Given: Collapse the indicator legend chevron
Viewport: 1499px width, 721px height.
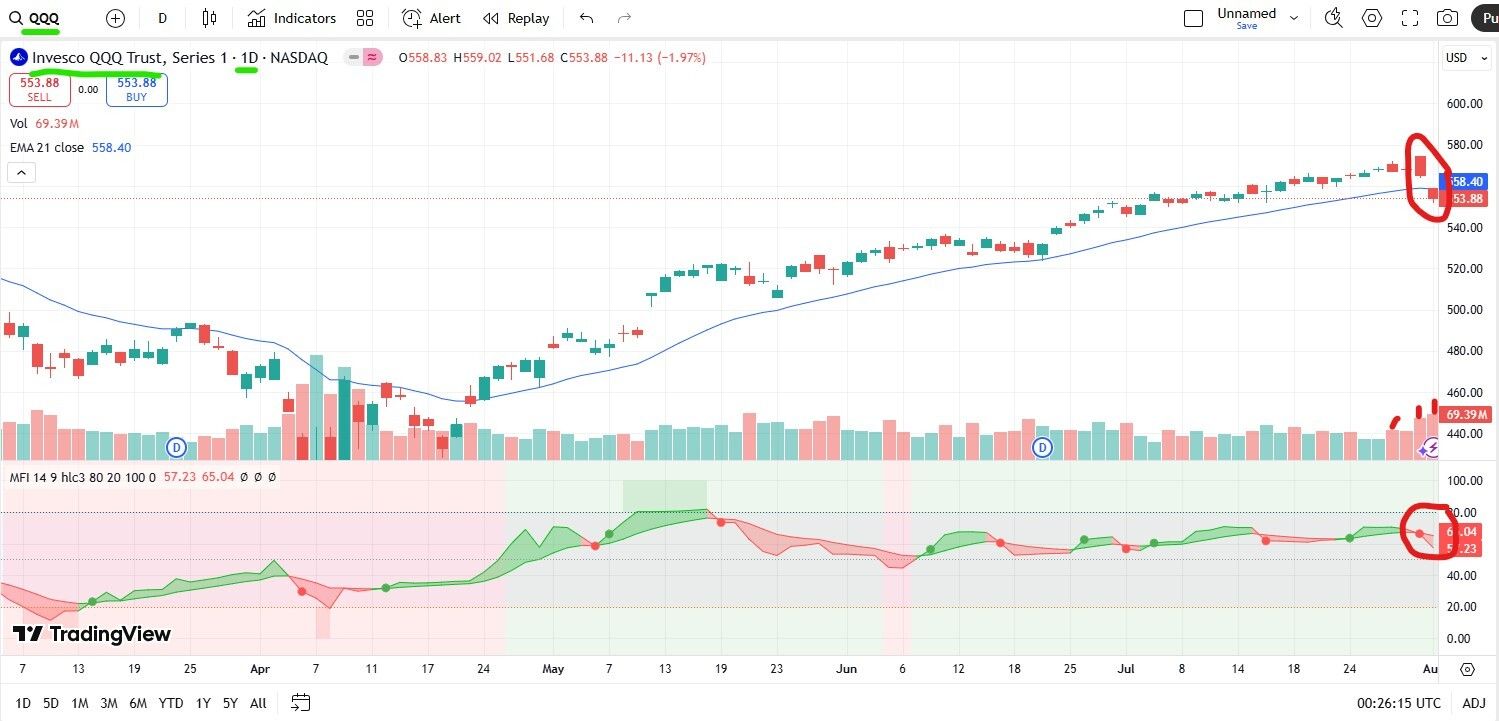Looking at the screenshot, I should coord(22,173).
